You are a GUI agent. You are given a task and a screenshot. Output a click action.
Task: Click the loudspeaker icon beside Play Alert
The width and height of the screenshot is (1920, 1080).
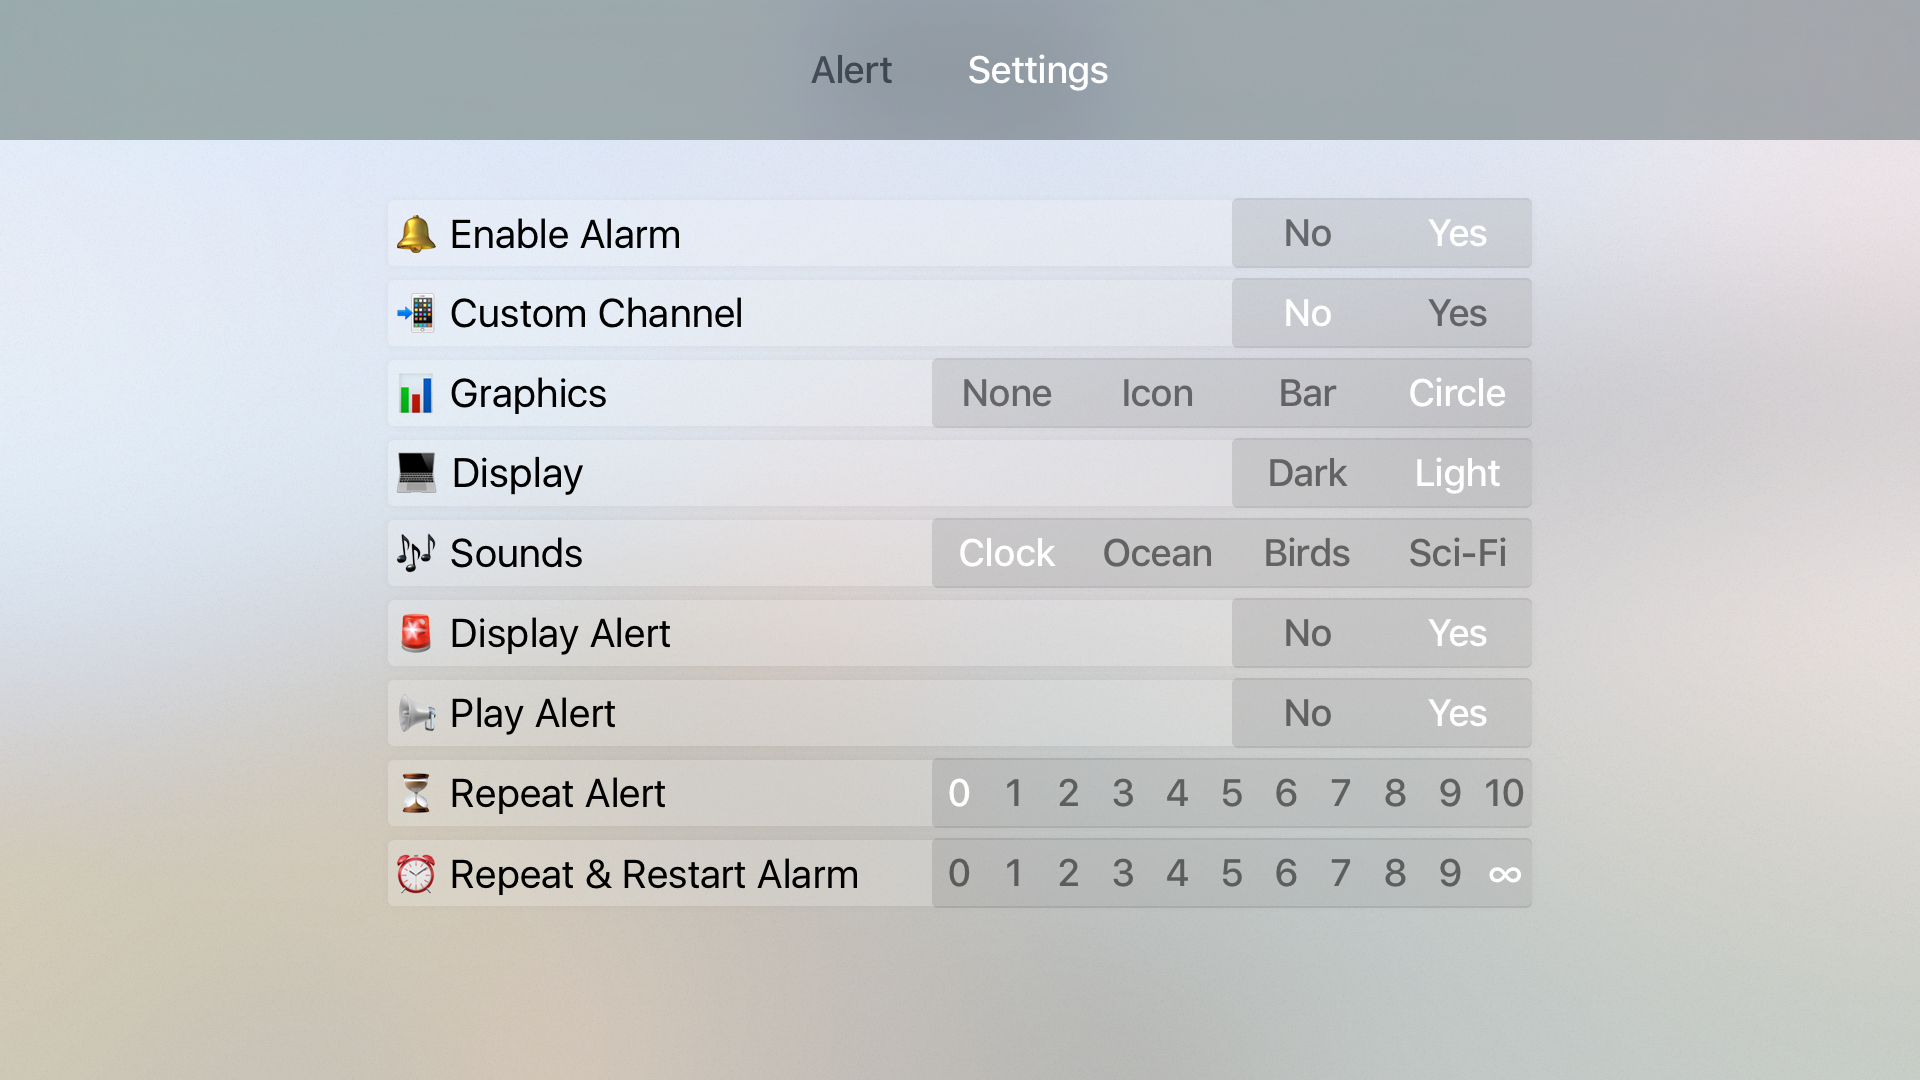pyautogui.click(x=416, y=713)
